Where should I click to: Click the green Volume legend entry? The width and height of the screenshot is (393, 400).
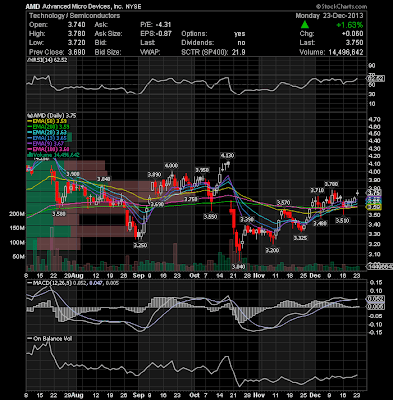pyautogui.click(x=53, y=155)
